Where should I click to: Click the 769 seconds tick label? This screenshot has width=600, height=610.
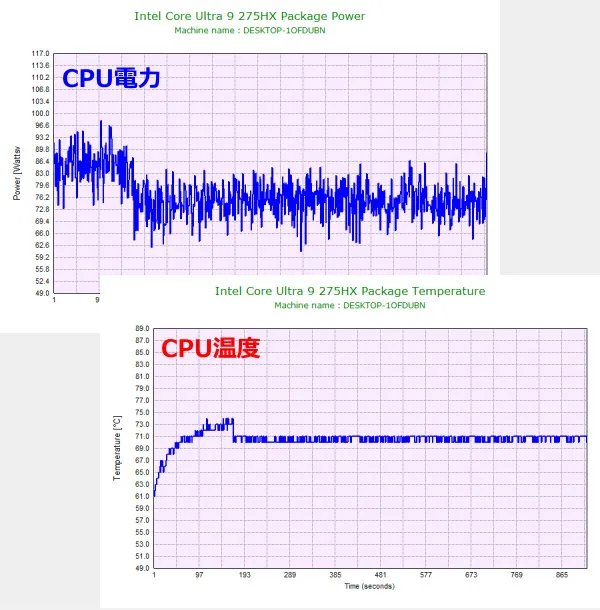(x=517, y=575)
